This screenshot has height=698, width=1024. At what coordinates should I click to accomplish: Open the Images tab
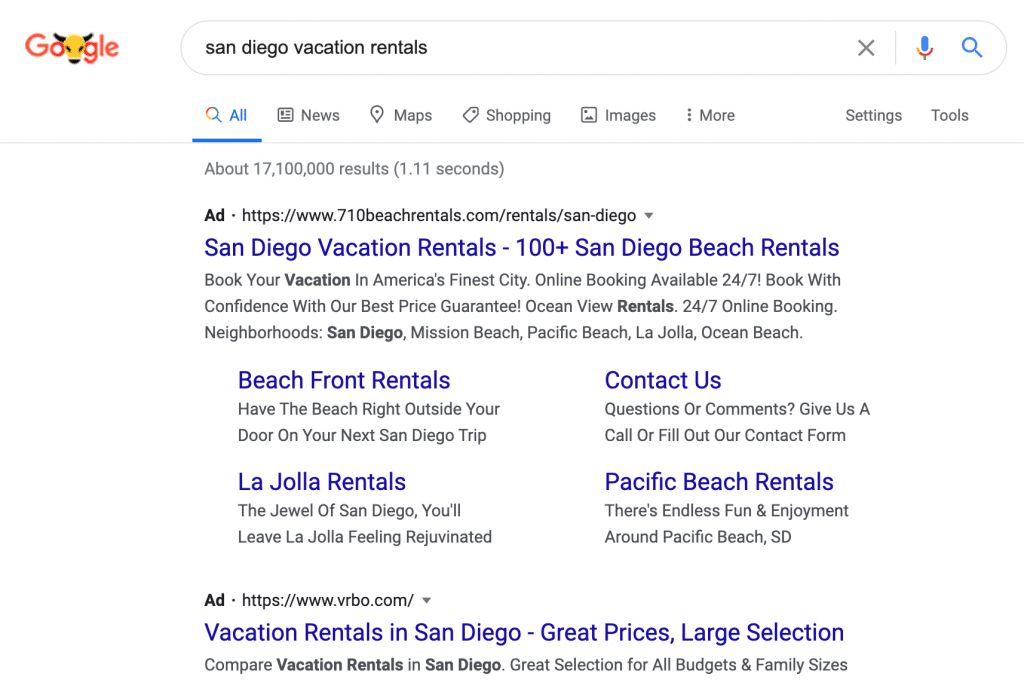(618, 116)
